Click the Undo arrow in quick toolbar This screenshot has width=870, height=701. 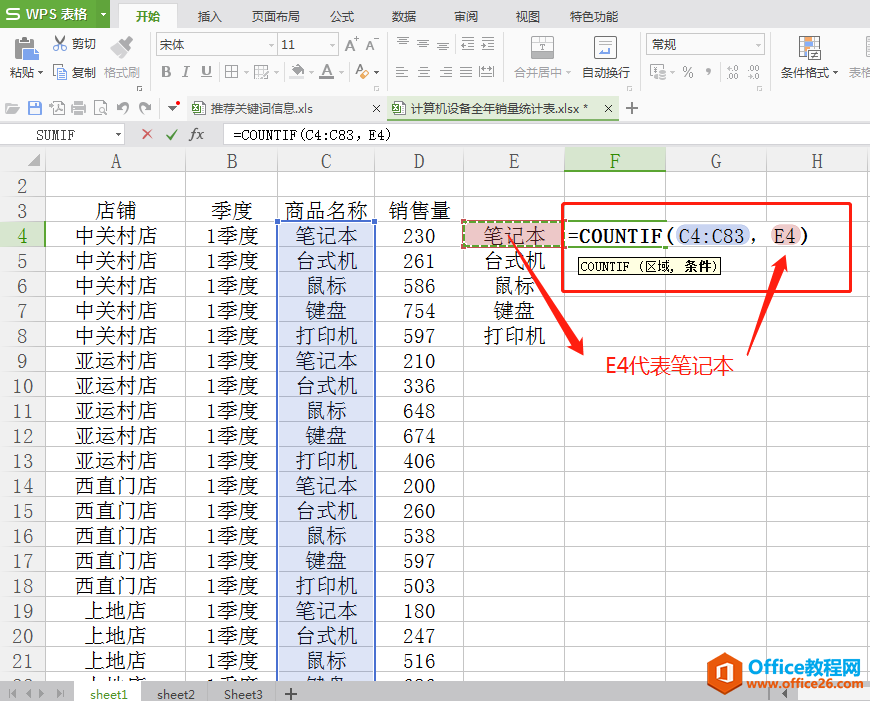point(123,108)
